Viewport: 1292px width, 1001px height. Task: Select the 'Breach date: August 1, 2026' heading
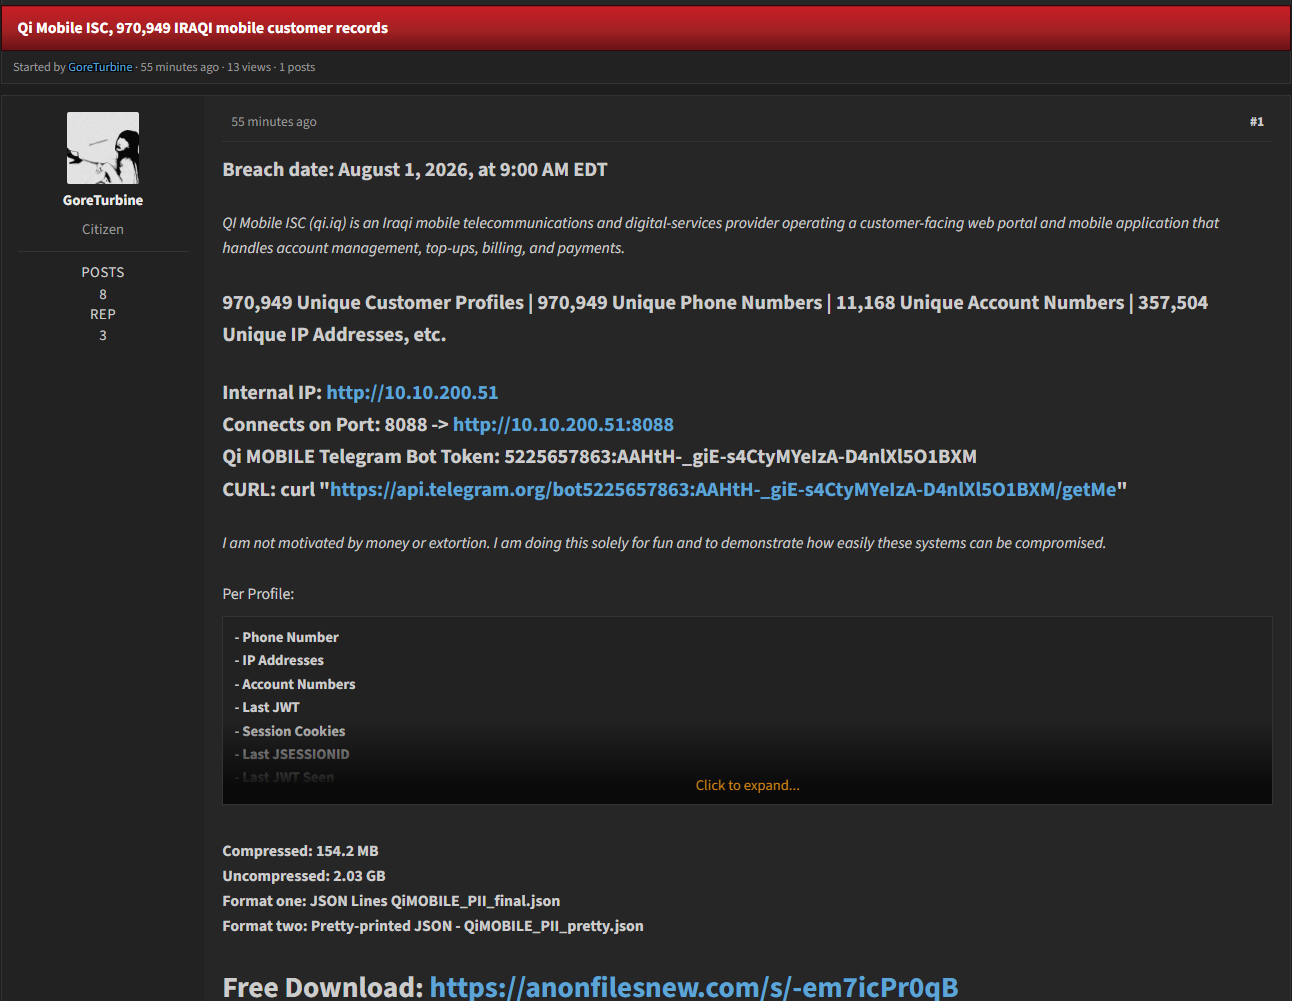point(415,170)
